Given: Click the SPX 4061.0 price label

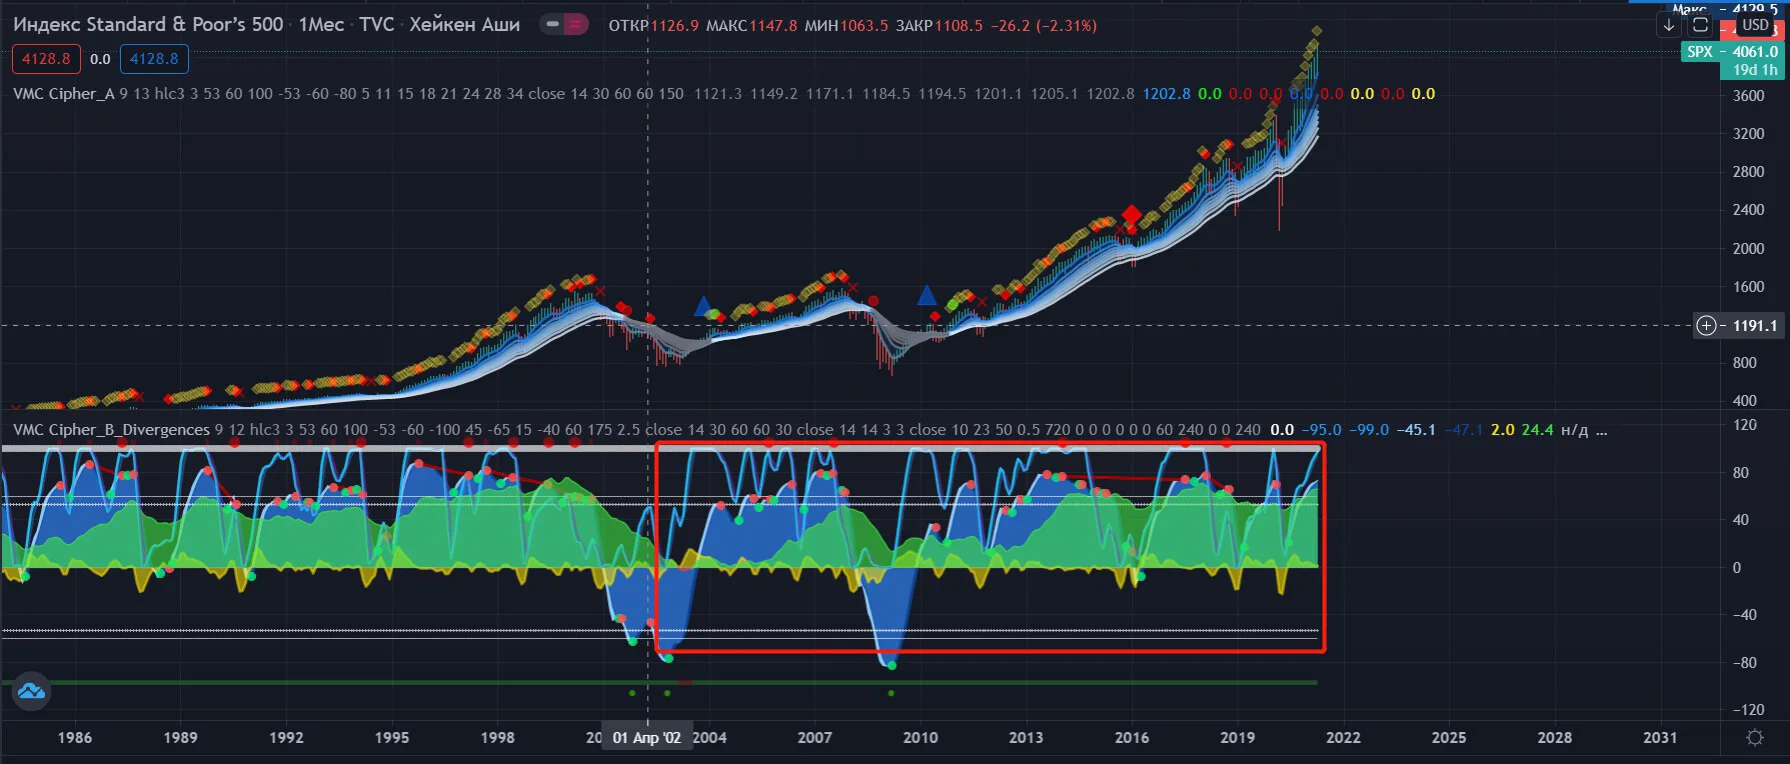Looking at the screenshot, I should coord(1732,52).
